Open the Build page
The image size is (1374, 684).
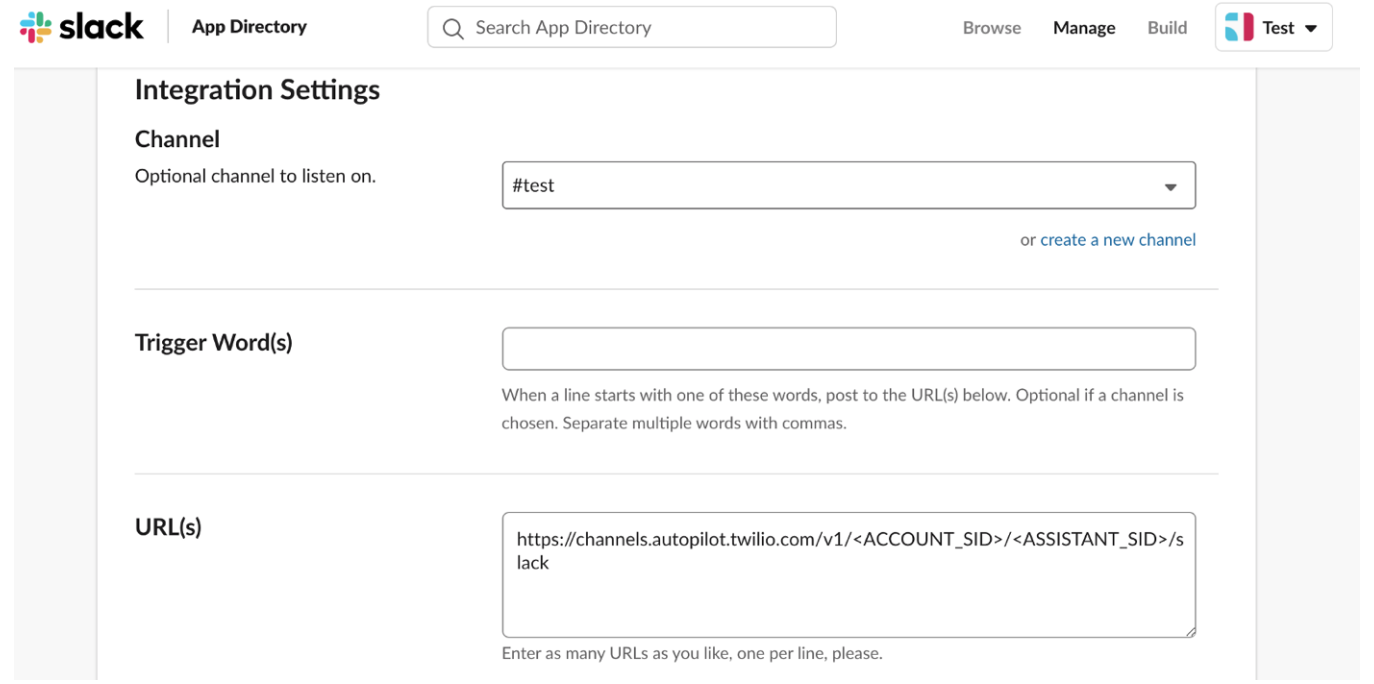(1167, 28)
